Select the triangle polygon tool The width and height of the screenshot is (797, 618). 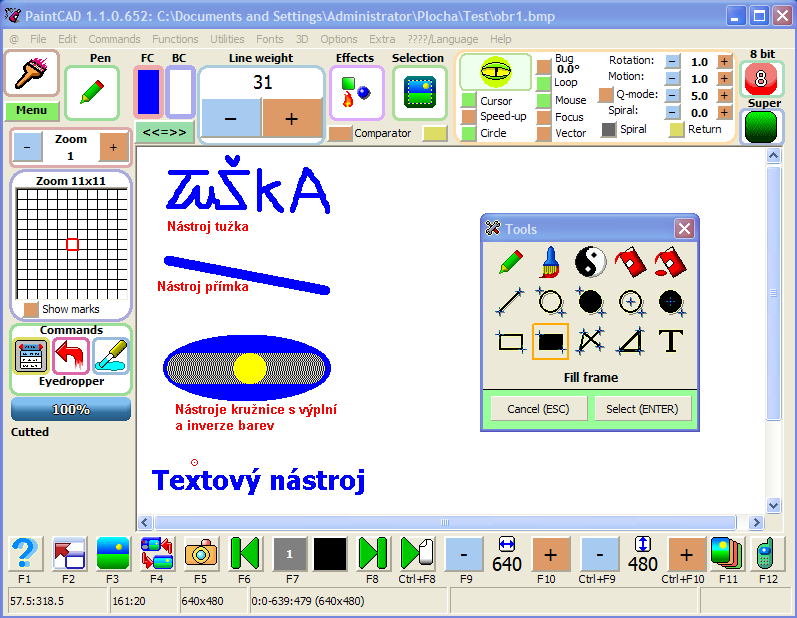[x=631, y=341]
